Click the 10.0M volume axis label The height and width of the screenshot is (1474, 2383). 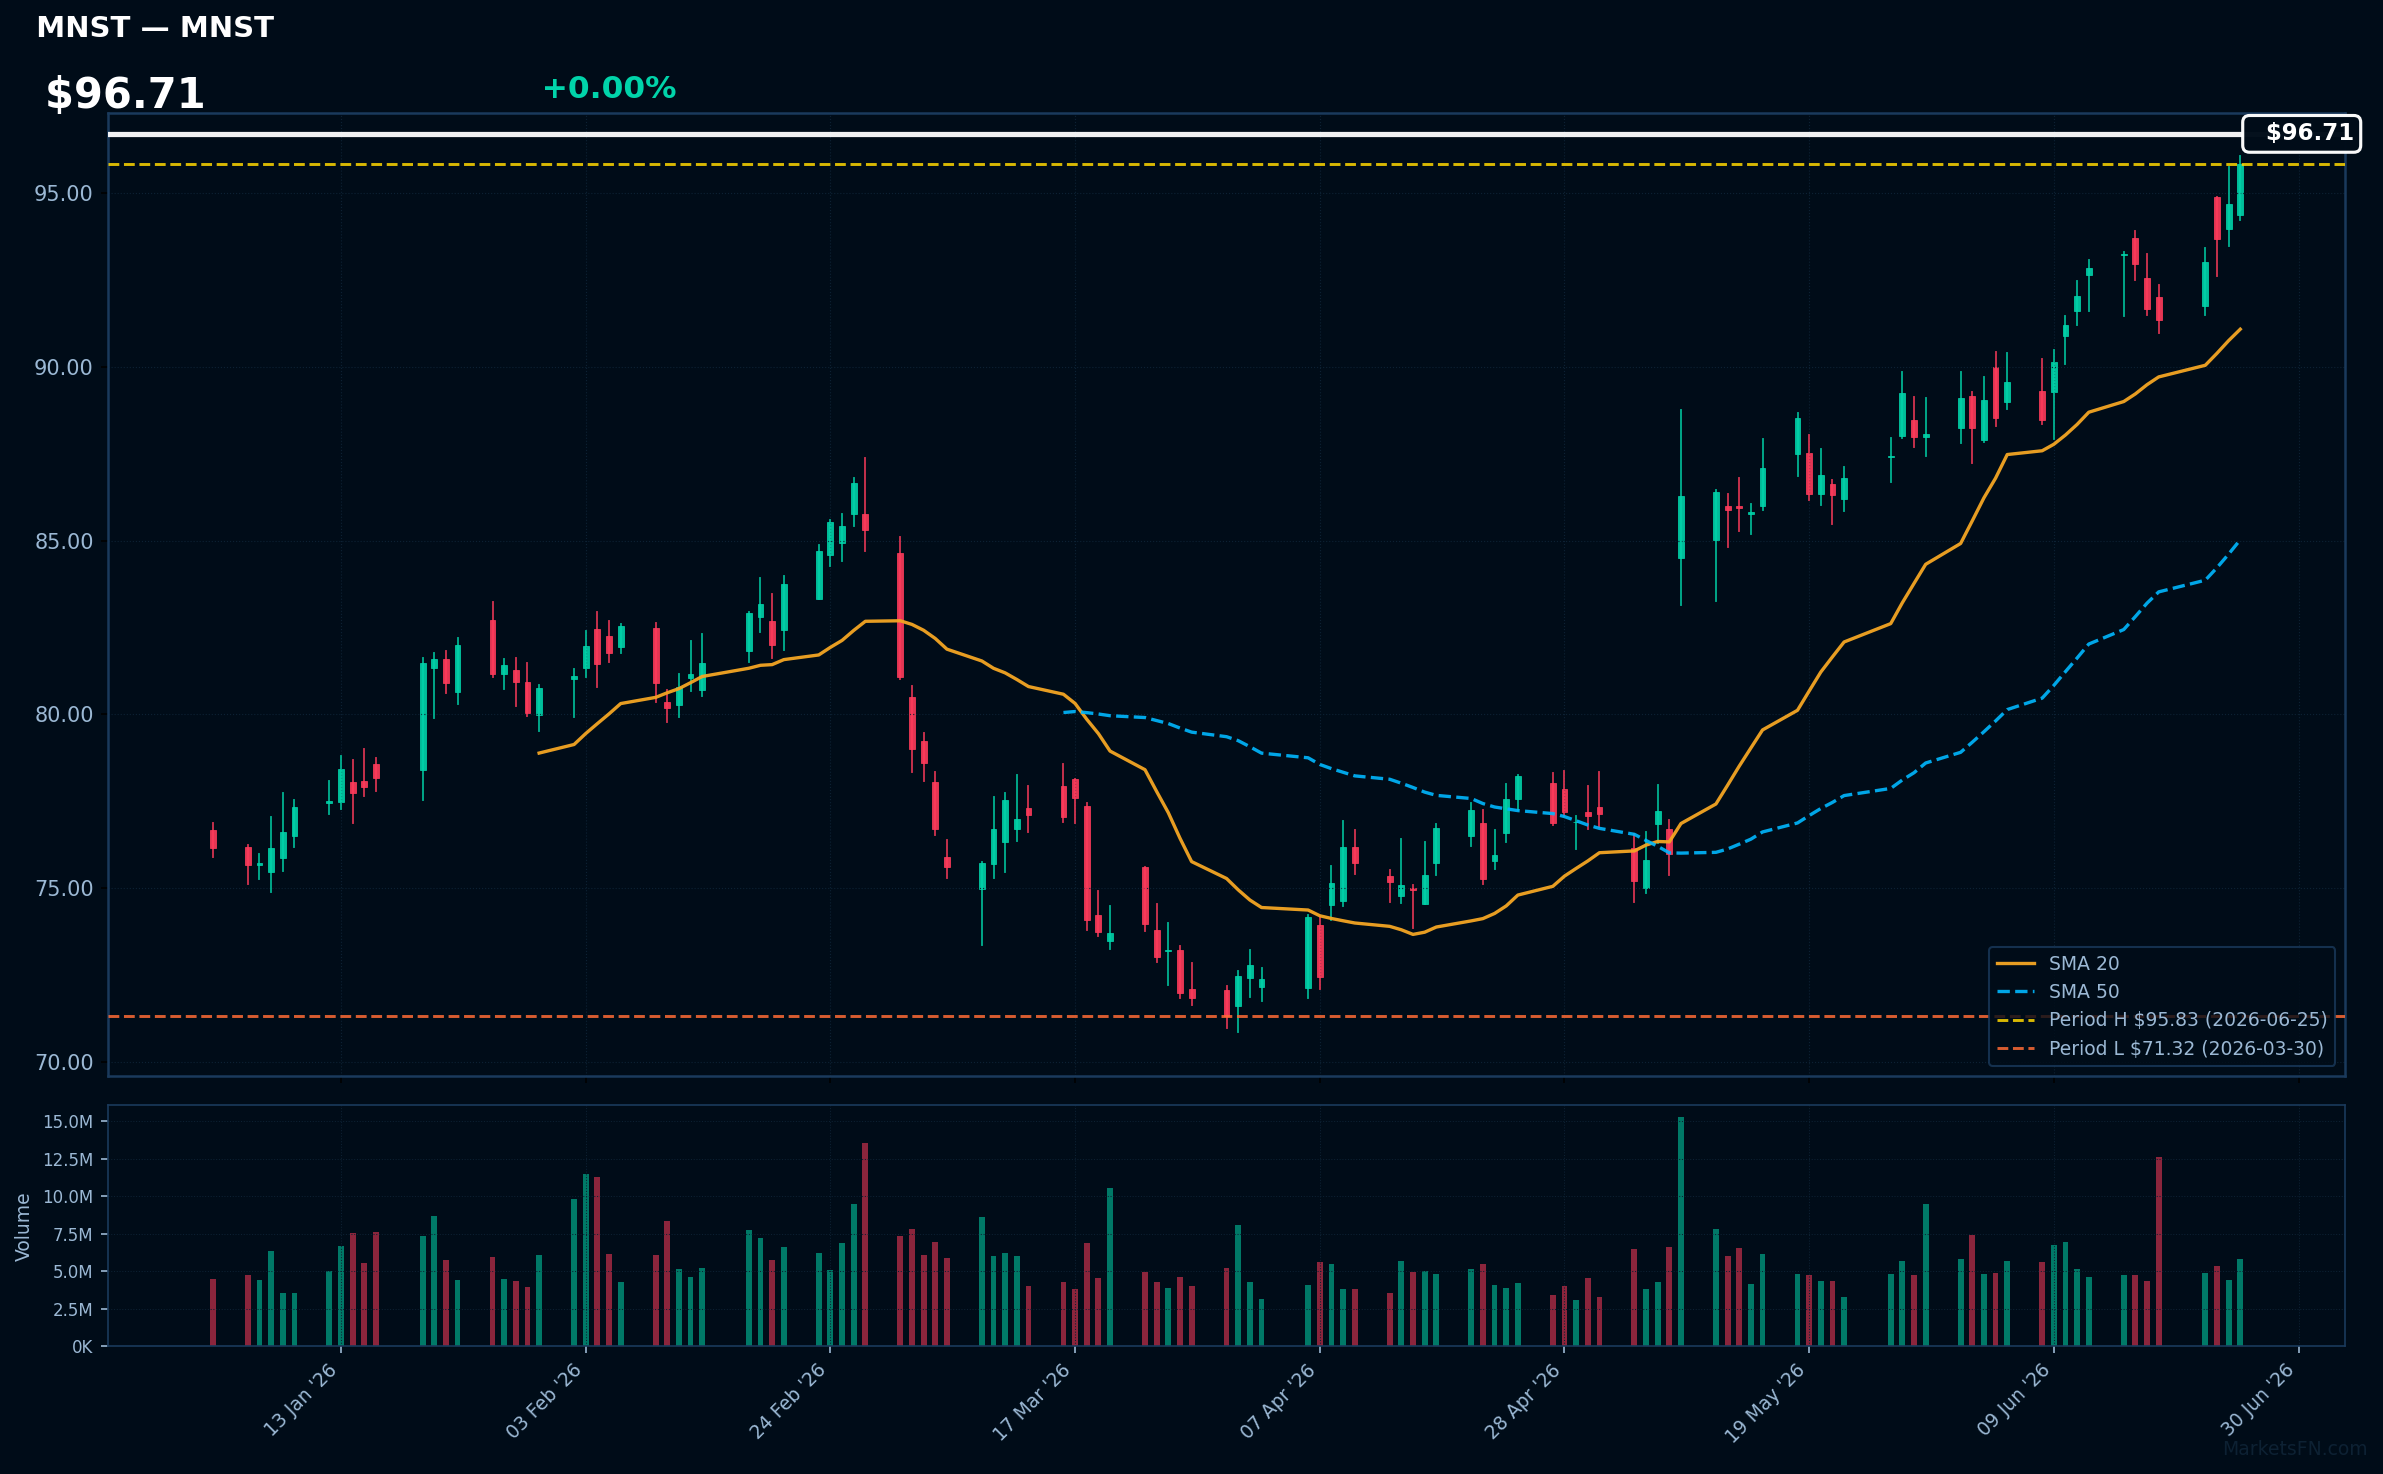[x=68, y=1197]
